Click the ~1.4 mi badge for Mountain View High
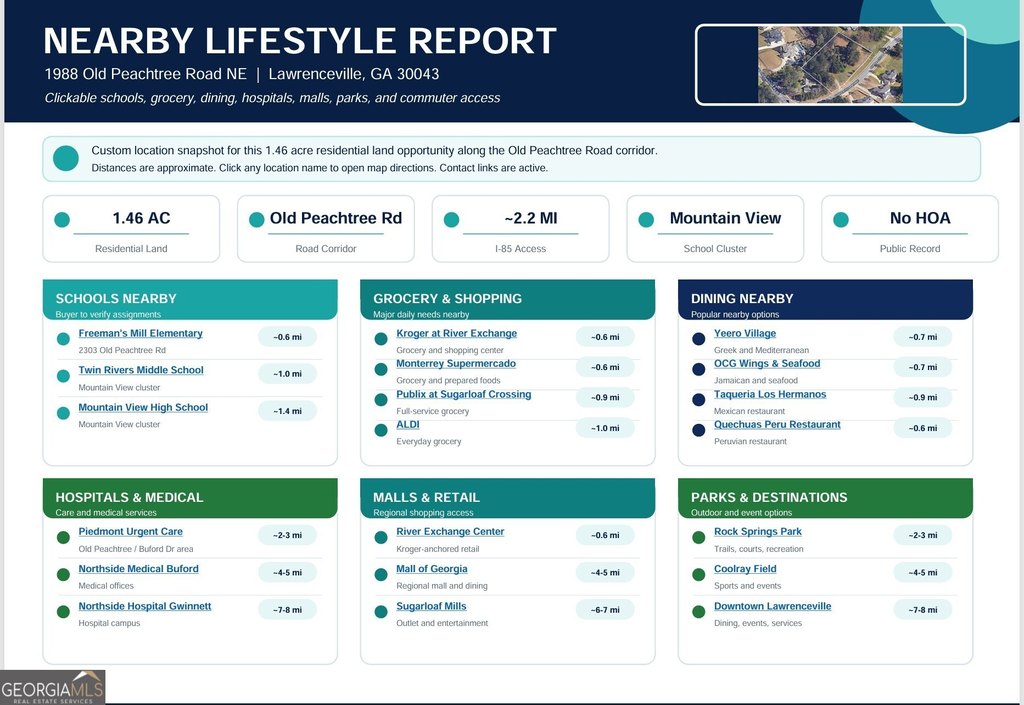 [287, 411]
